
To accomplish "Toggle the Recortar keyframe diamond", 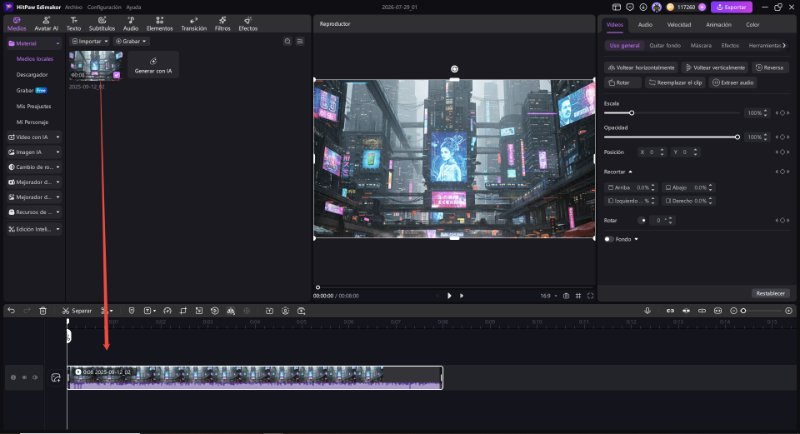I will 782,172.
